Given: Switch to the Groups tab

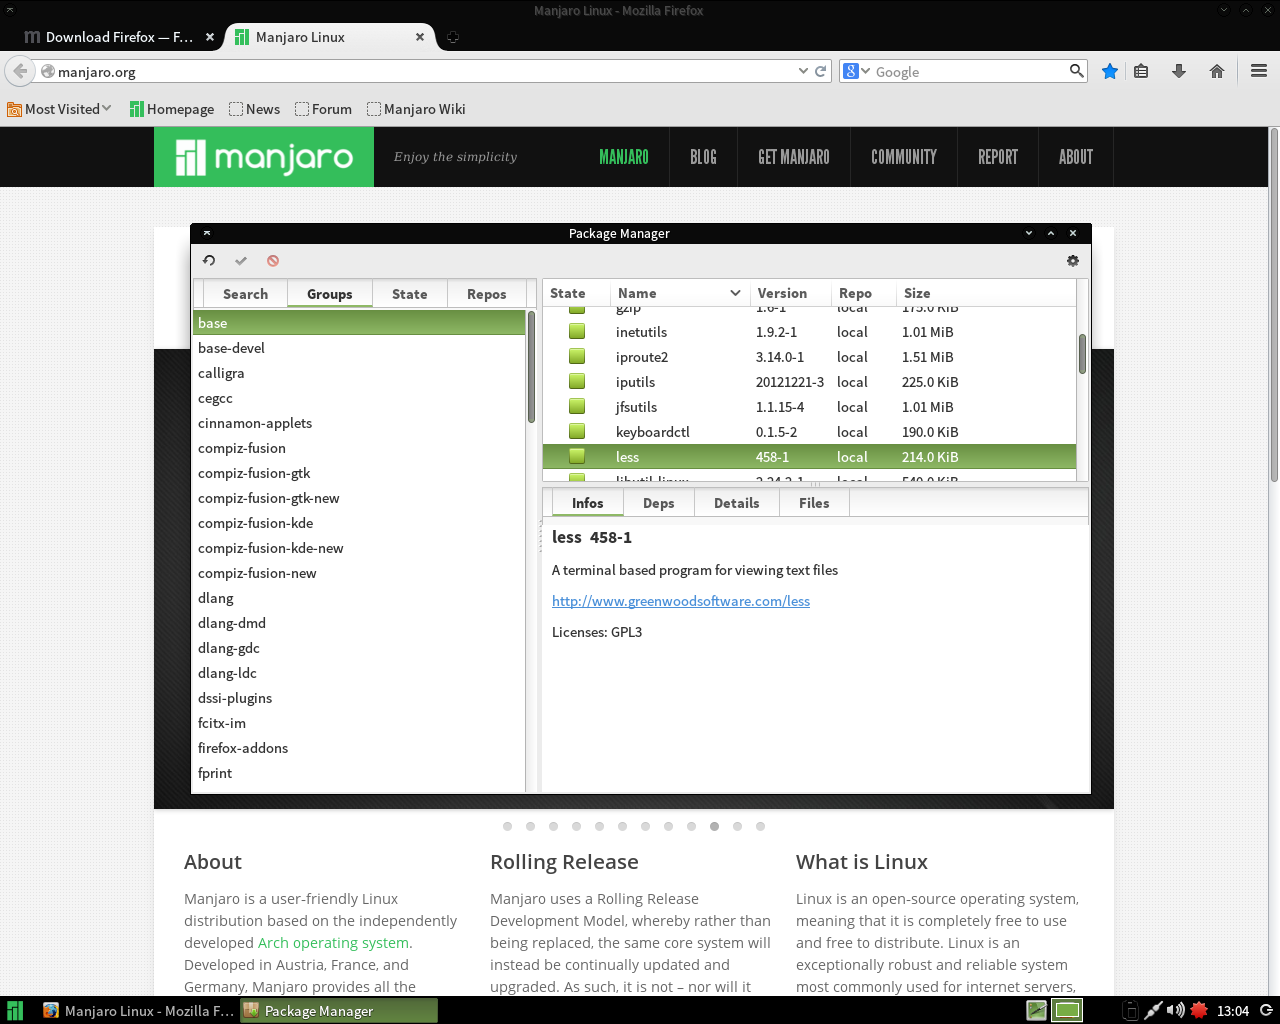Looking at the screenshot, I should click(330, 294).
